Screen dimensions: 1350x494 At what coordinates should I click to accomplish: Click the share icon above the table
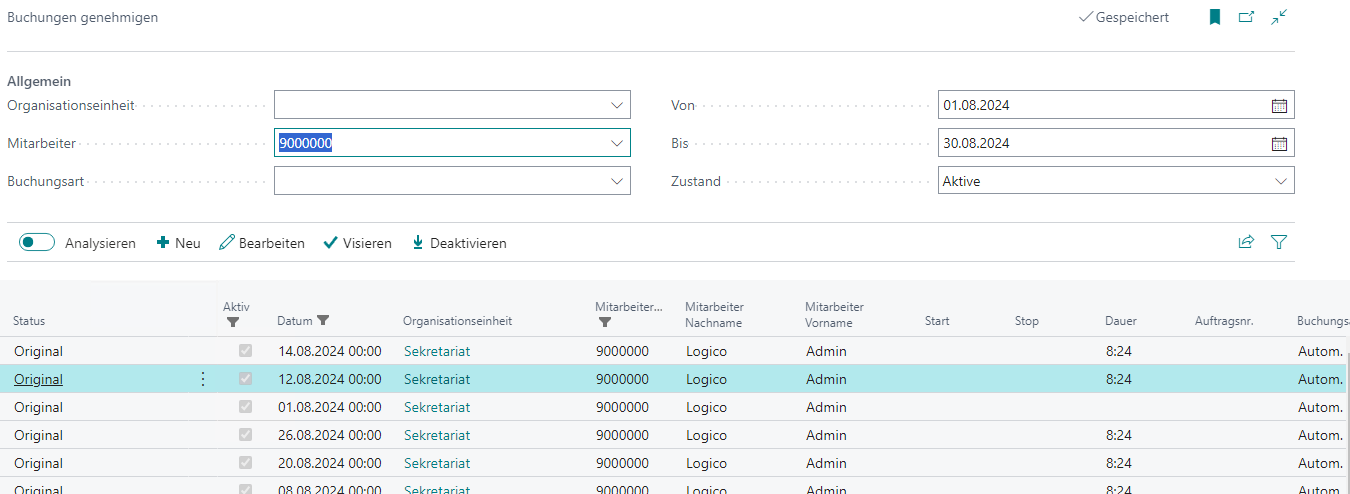coord(1246,242)
